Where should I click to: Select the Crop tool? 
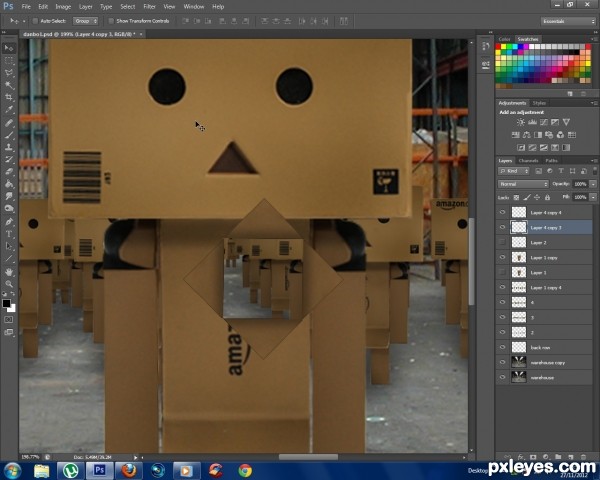pyautogui.click(x=9, y=97)
